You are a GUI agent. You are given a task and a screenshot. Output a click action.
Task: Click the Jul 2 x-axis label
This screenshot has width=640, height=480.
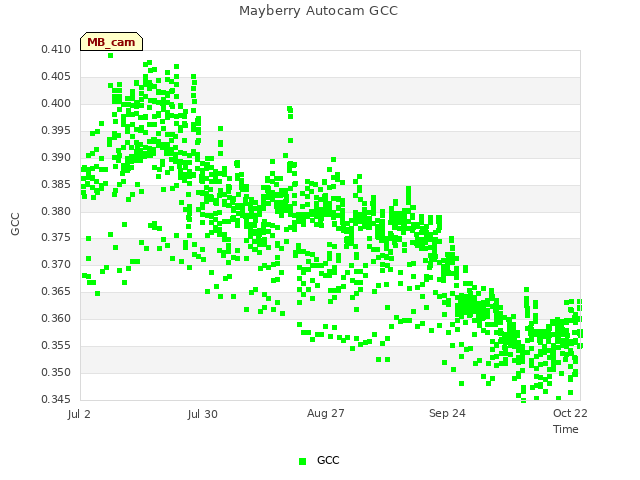coord(79,414)
